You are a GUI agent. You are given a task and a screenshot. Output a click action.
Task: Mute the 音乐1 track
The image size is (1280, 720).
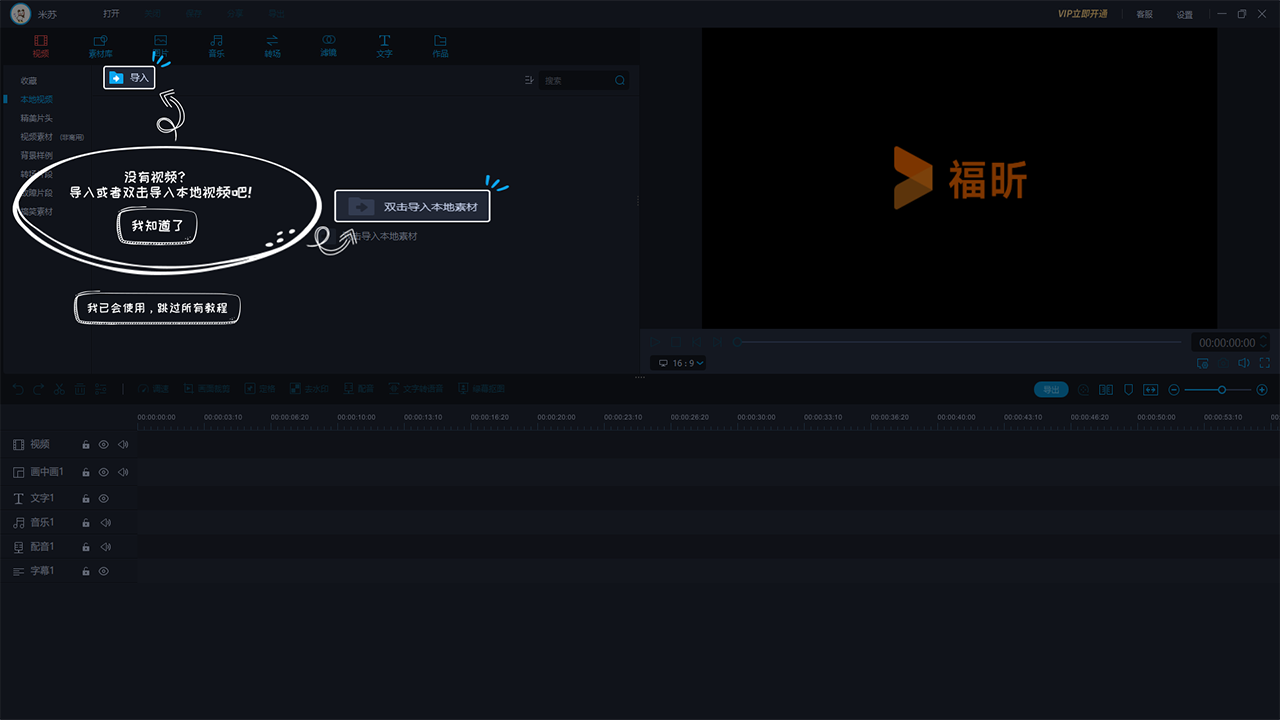[105, 523]
